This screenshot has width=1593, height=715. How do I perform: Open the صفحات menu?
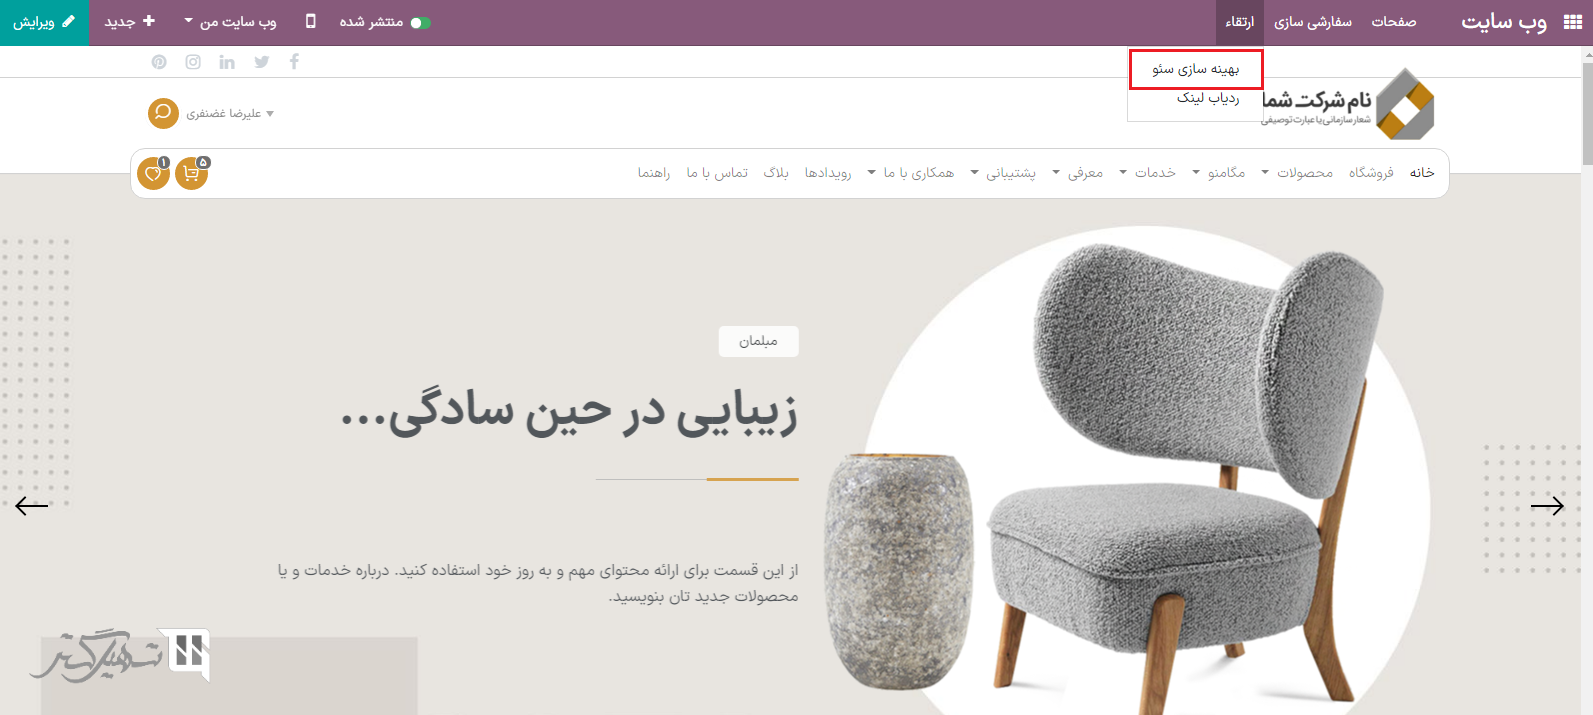[1394, 22]
